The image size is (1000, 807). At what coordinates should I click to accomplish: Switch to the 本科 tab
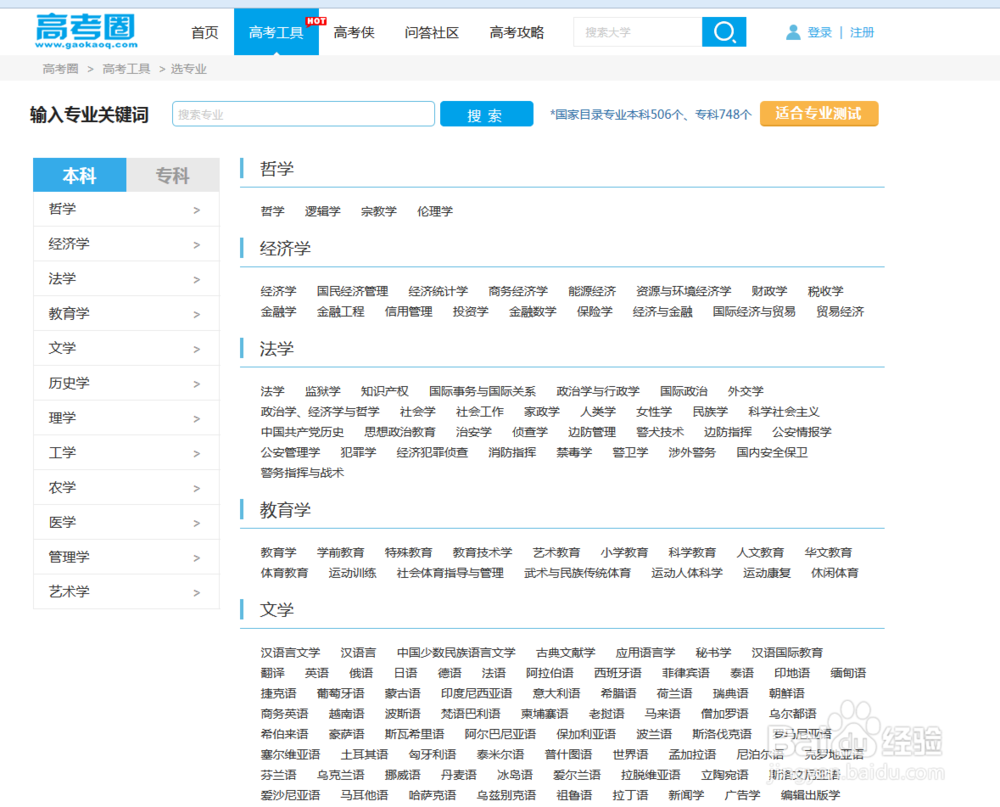point(78,174)
